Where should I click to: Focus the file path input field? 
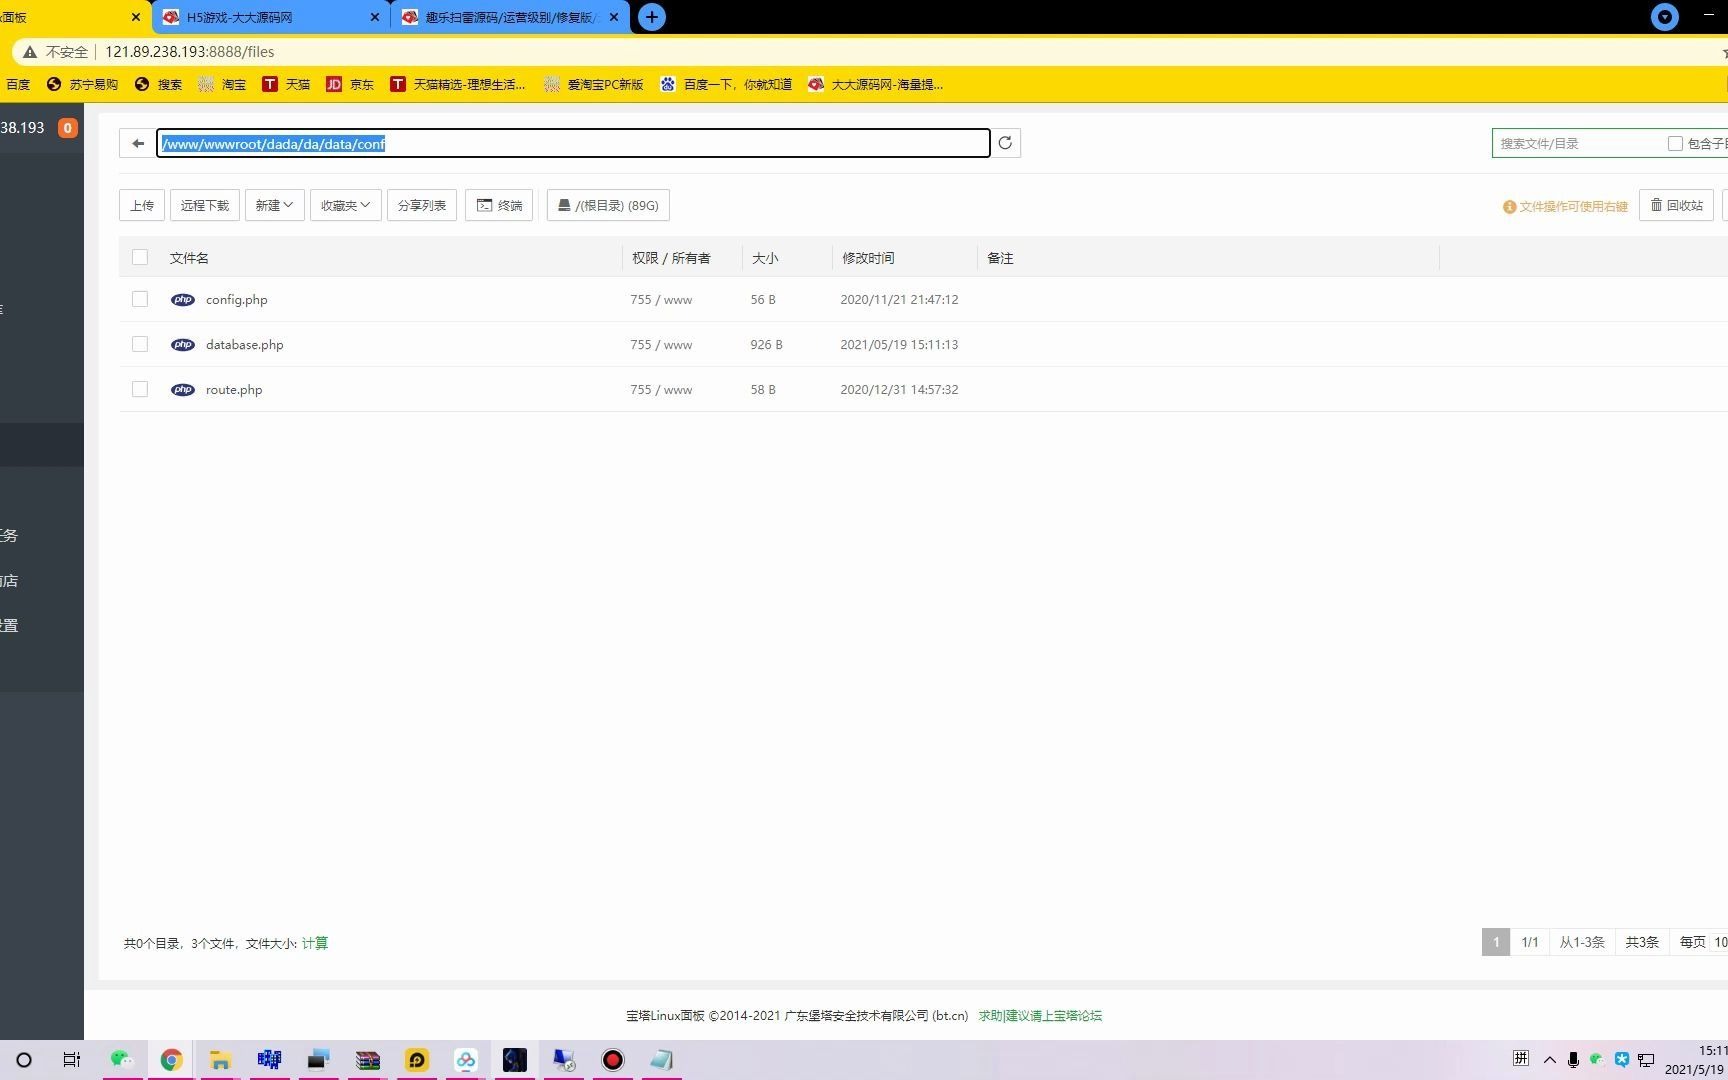[573, 143]
